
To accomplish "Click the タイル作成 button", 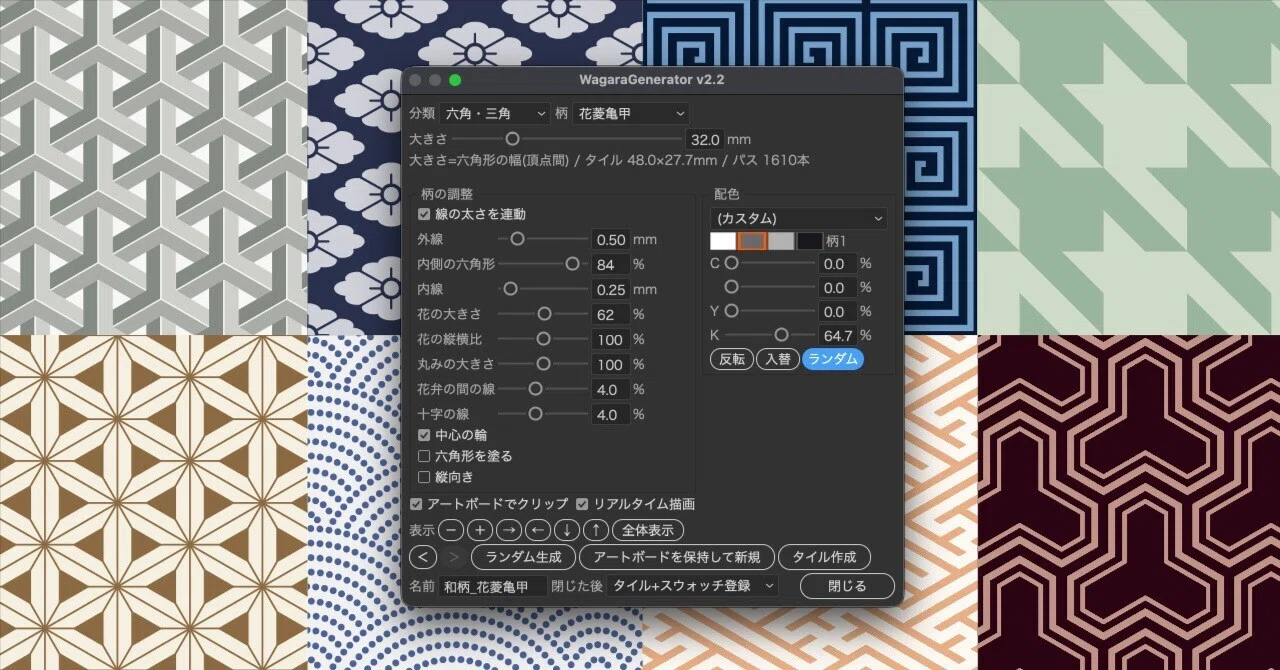I will click(x=824, y=557).
